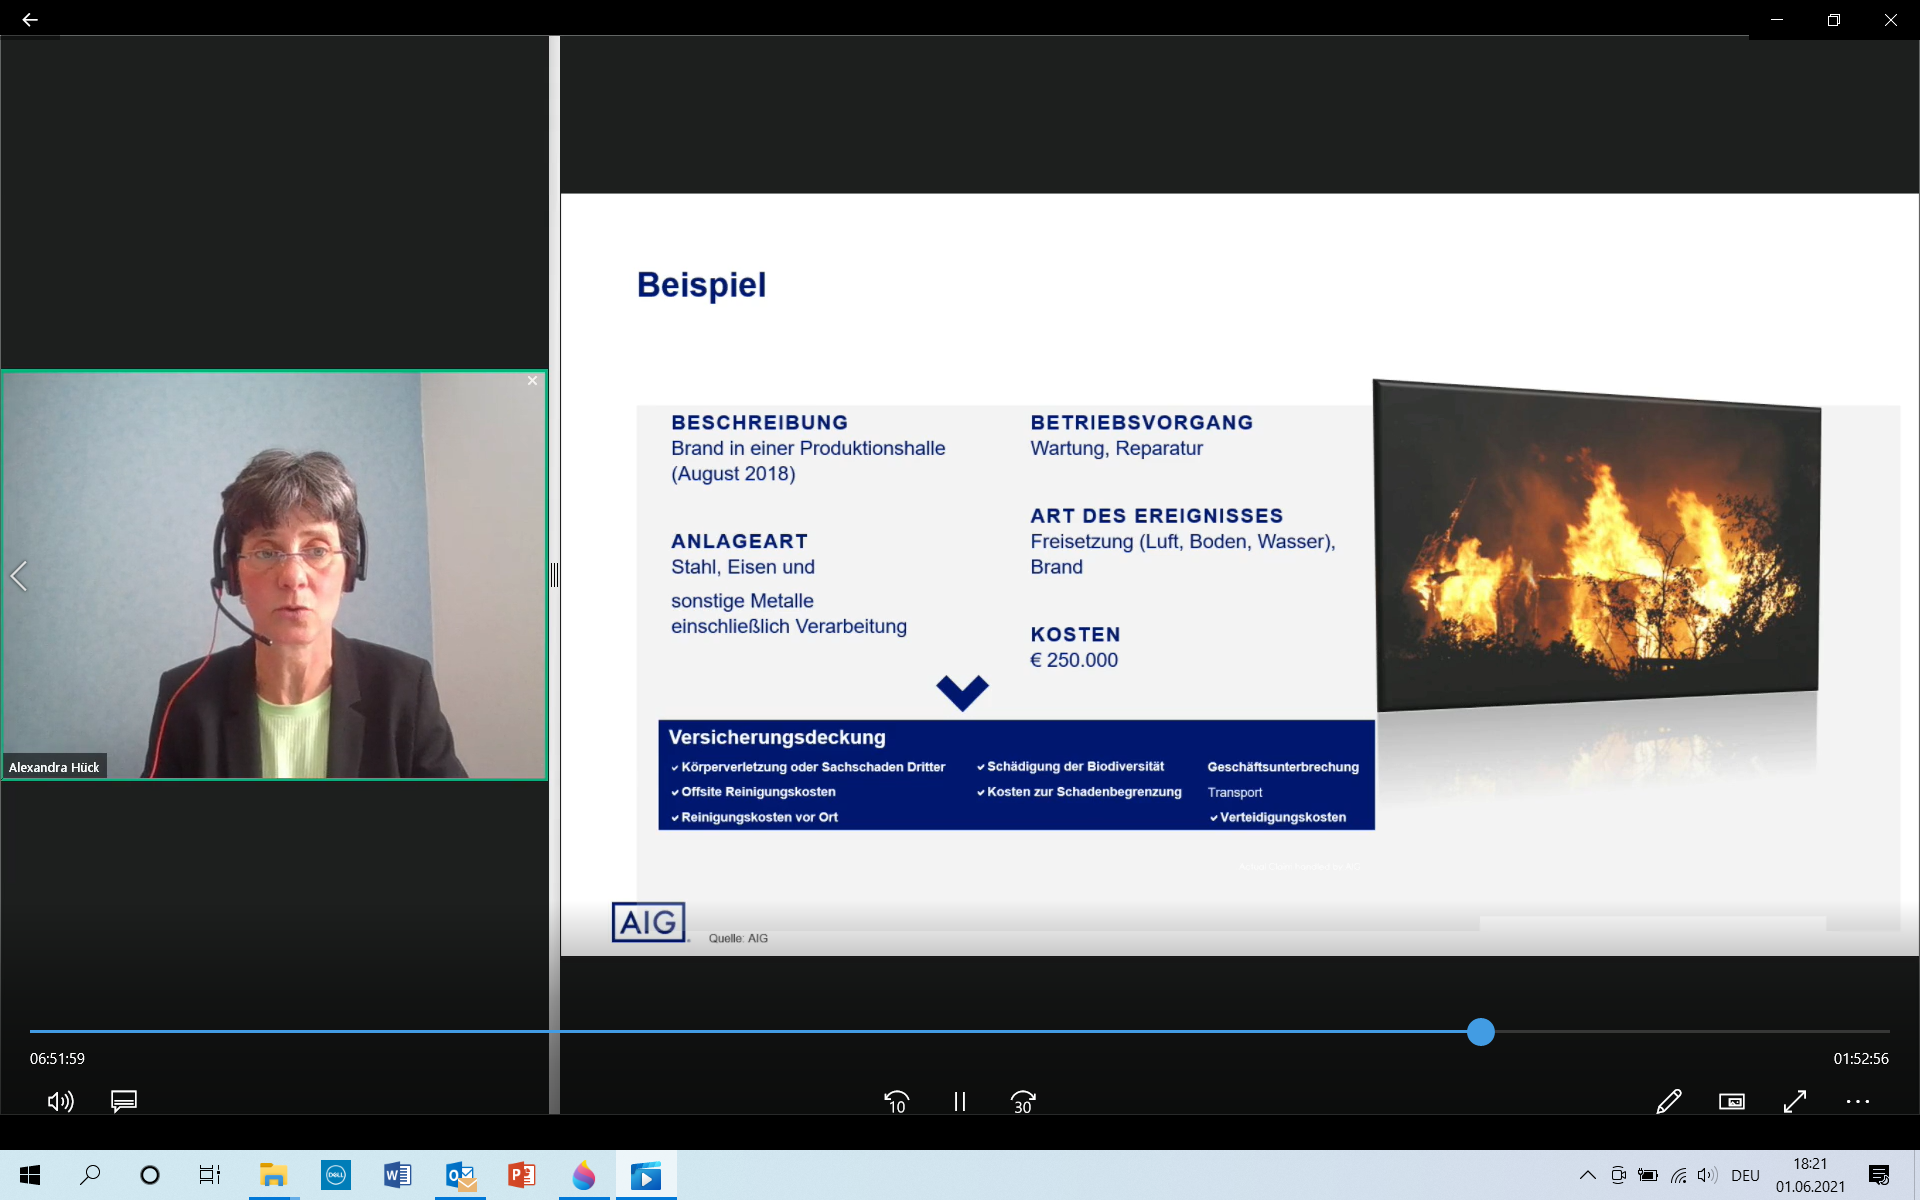The image size is (1920, 1200).
Task: Open Word from the taskbar
Action: [x=397, y=1175]
